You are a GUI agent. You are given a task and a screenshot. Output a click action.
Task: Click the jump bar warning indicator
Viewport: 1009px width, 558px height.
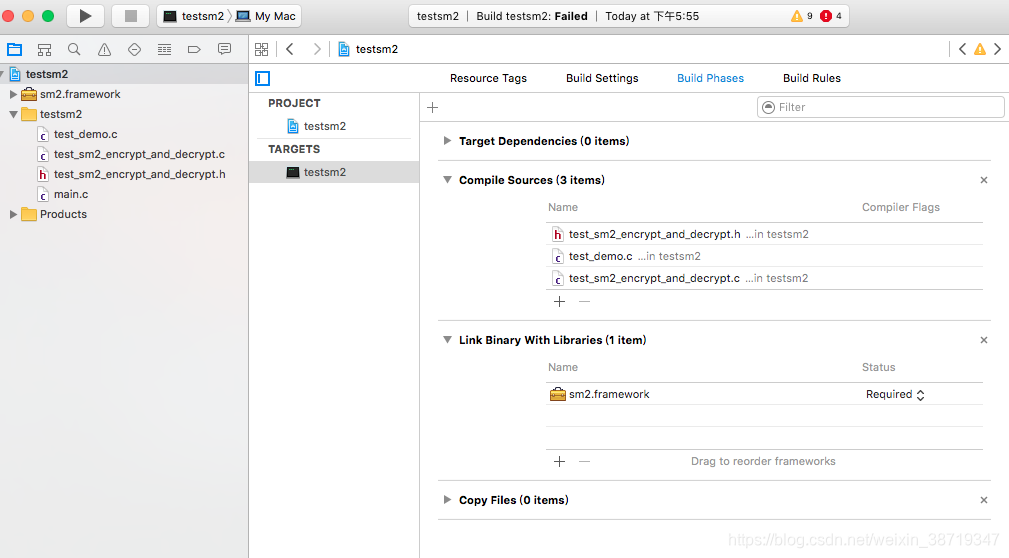[979, 50]
